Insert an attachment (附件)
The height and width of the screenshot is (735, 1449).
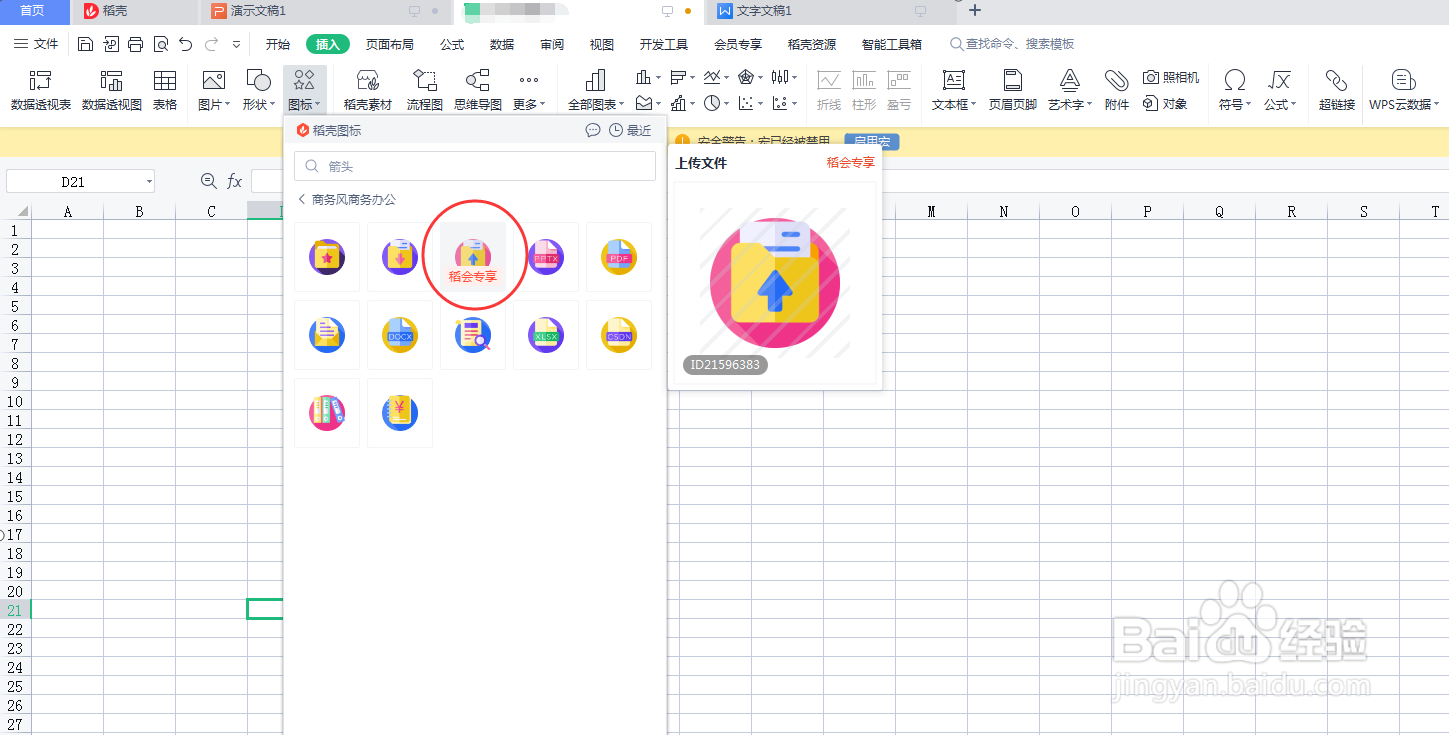pyautogui.click(x=1117, y=90)
